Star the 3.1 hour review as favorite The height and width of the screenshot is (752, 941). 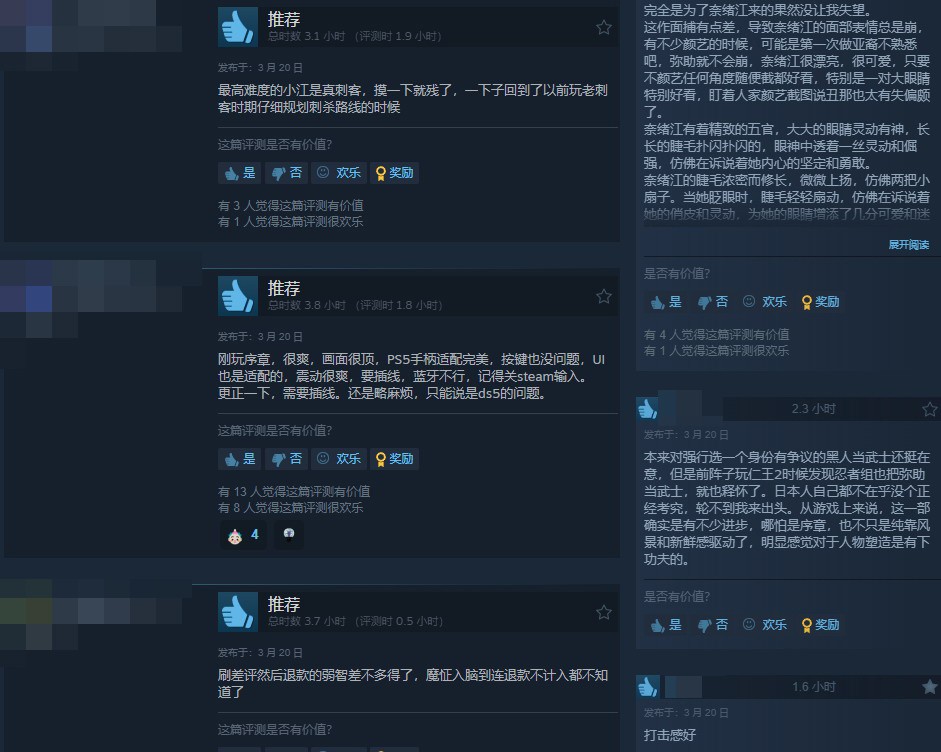coord(604,28)
